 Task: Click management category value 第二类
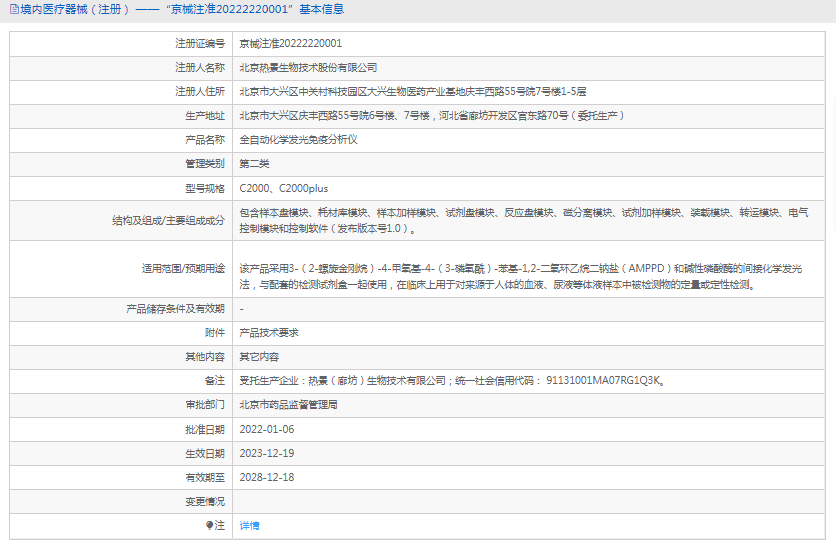point(254,164)
